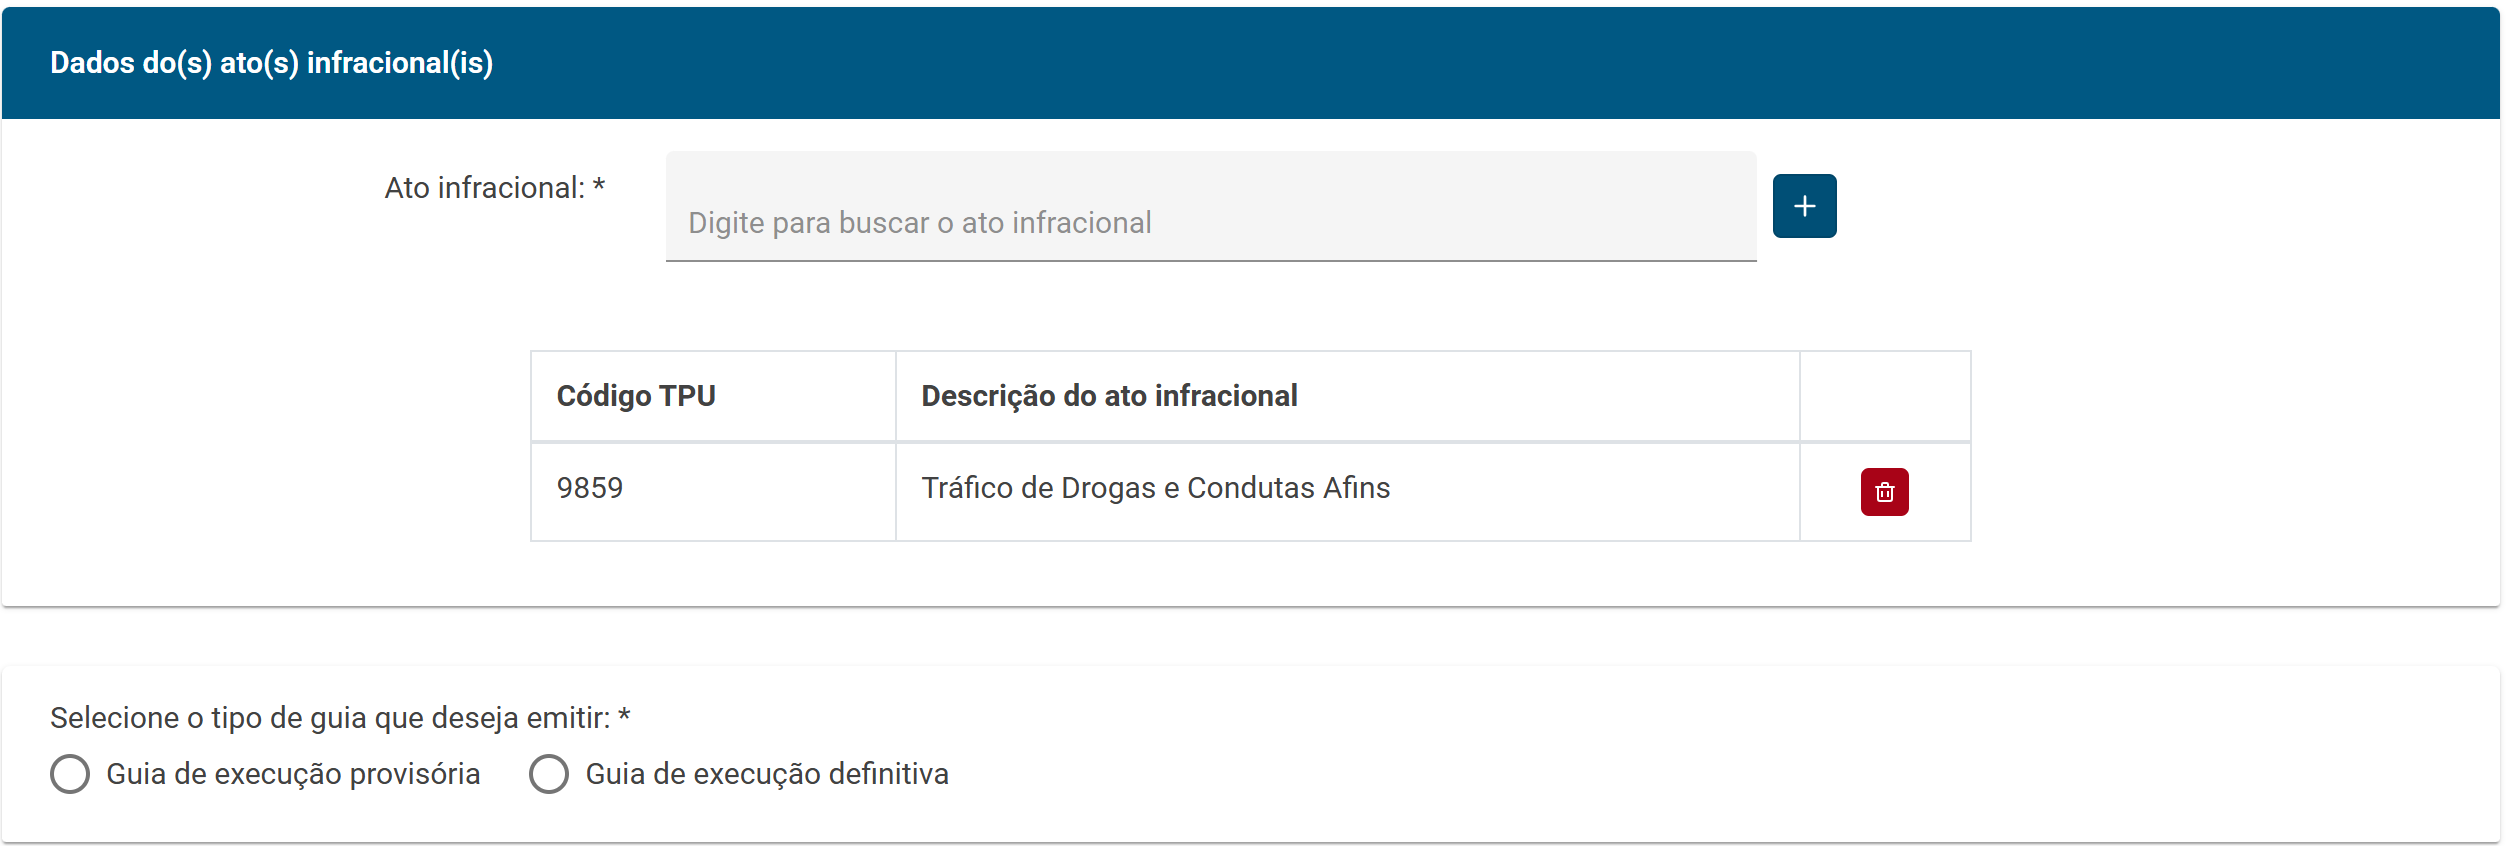
Task: Select Guia de execução provisória radio button
Action: coord(70,774)
